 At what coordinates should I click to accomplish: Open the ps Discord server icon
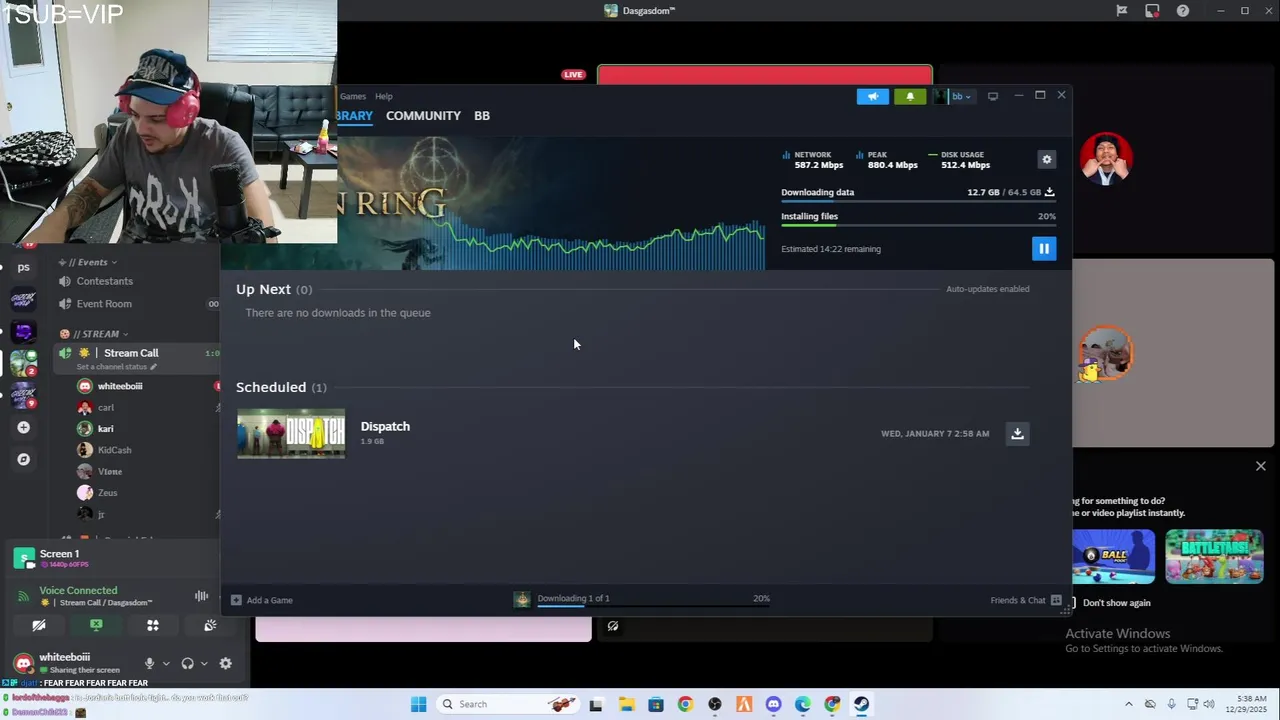click(23, 267)
